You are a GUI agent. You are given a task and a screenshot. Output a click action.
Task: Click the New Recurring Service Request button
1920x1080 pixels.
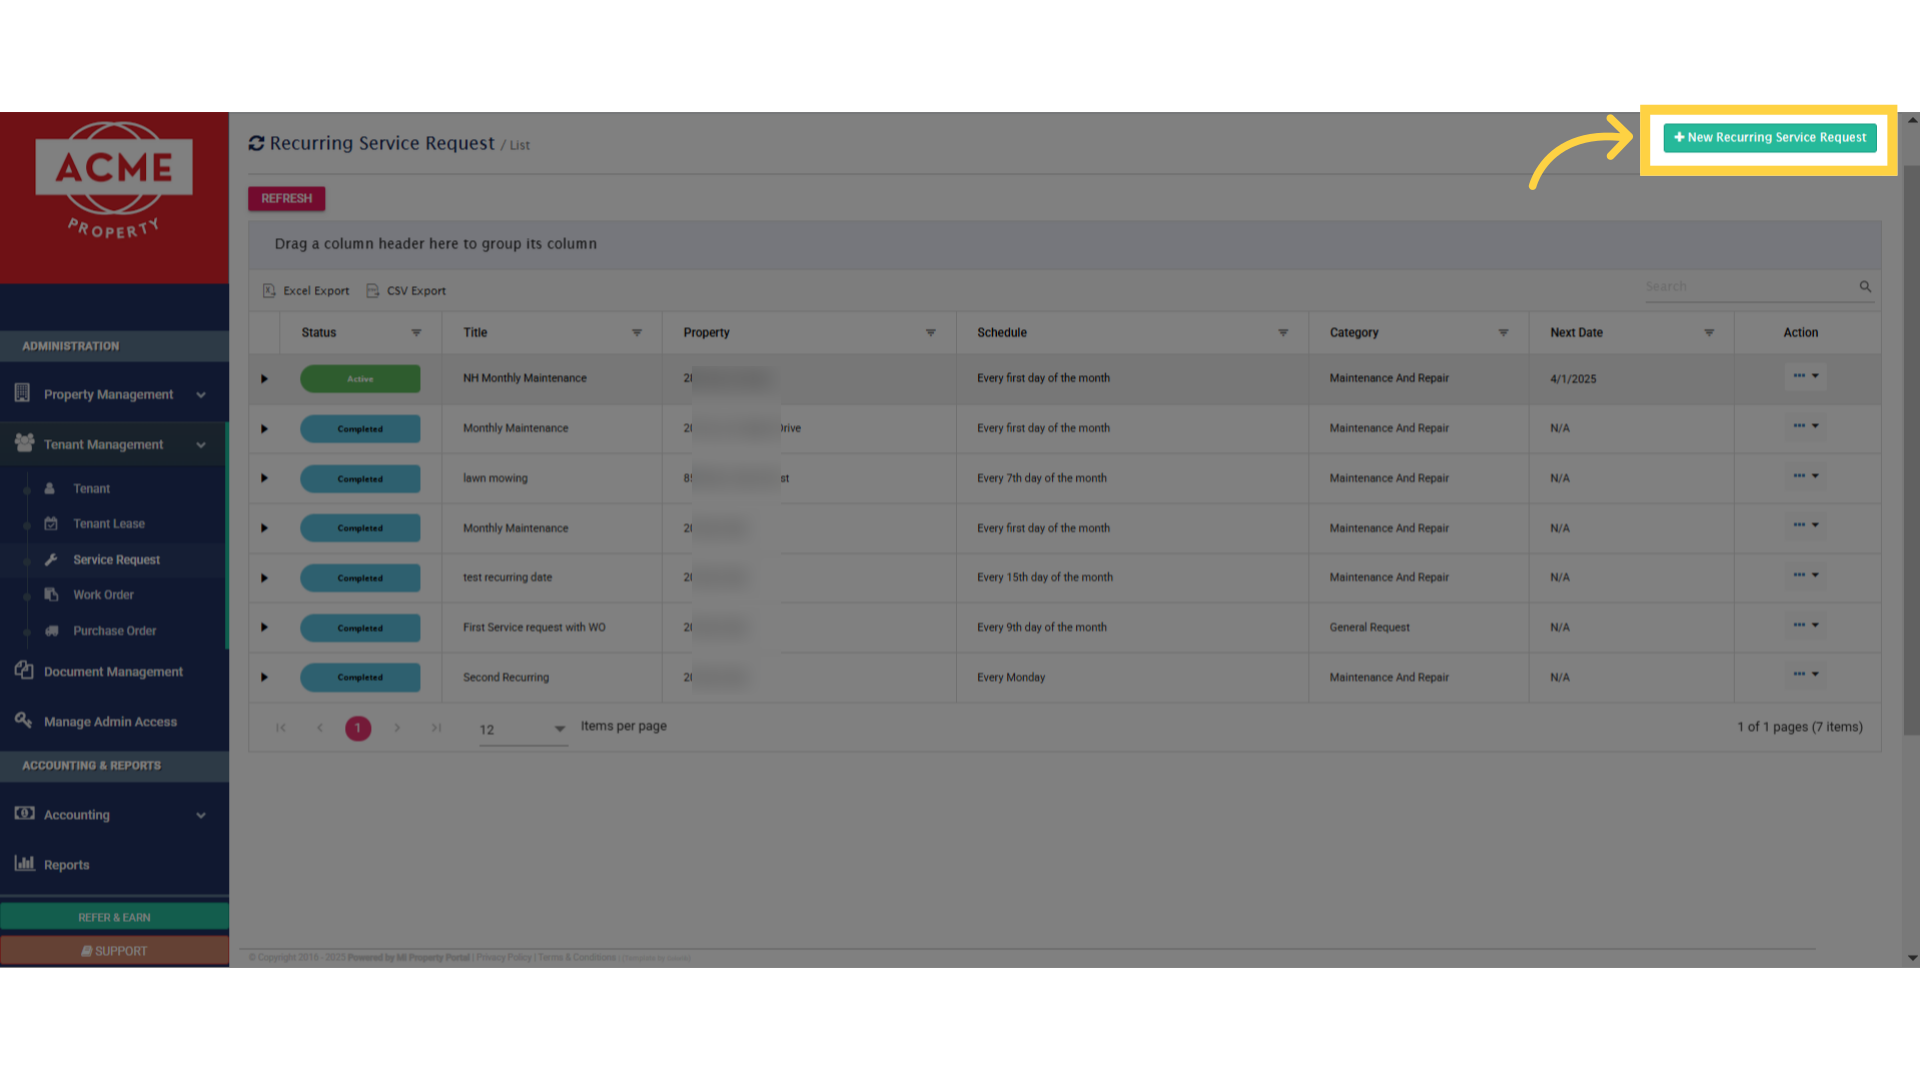point(1769,138)
